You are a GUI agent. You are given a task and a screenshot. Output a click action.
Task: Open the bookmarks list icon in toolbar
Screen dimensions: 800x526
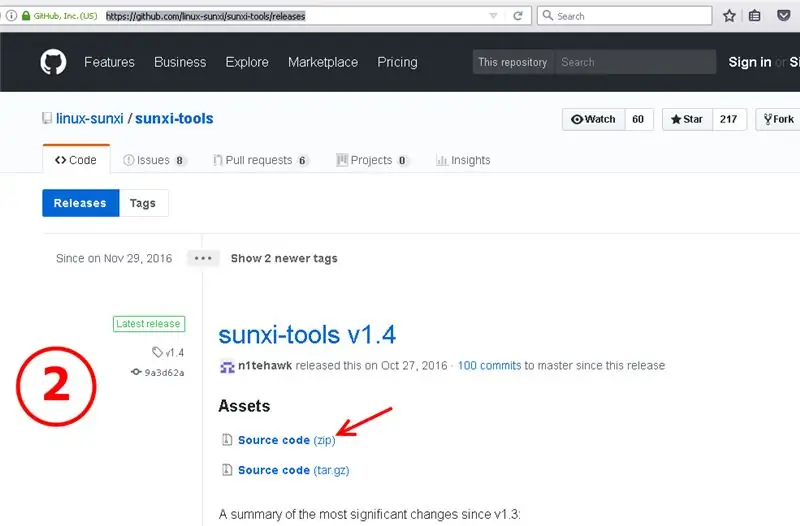pyautogui.click(x=755, y=16)
